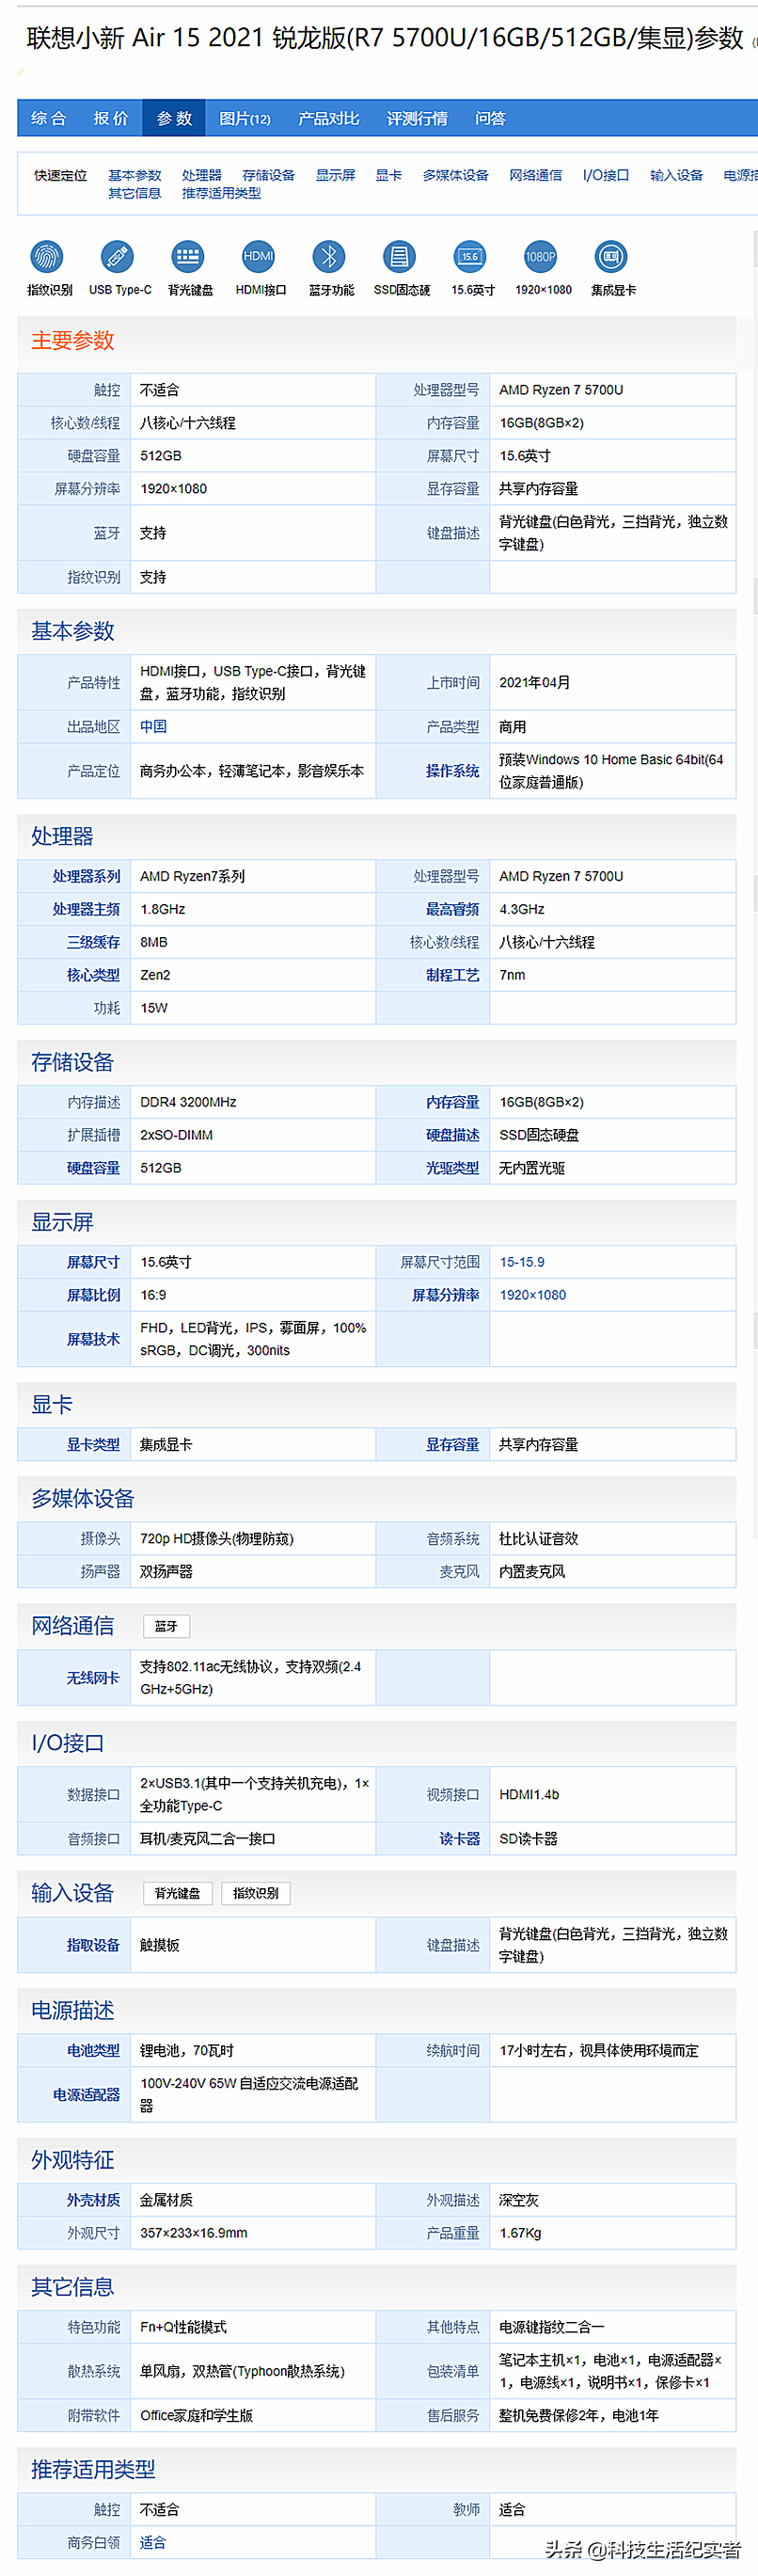Click the integrated graphics card icon
Image resolution: width=758 pixels, height=2576 pixels.
[x=611, y=258]
